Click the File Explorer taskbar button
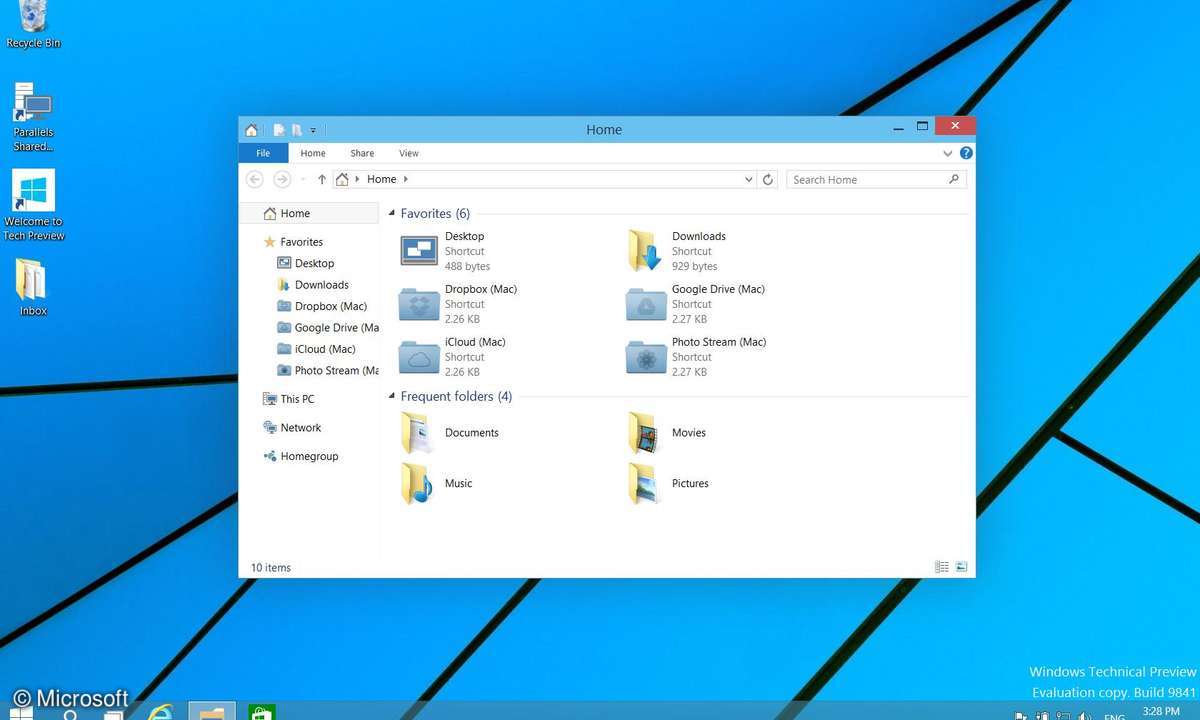1200x720 pixels. pyautogui.click(x=212, y=711)
